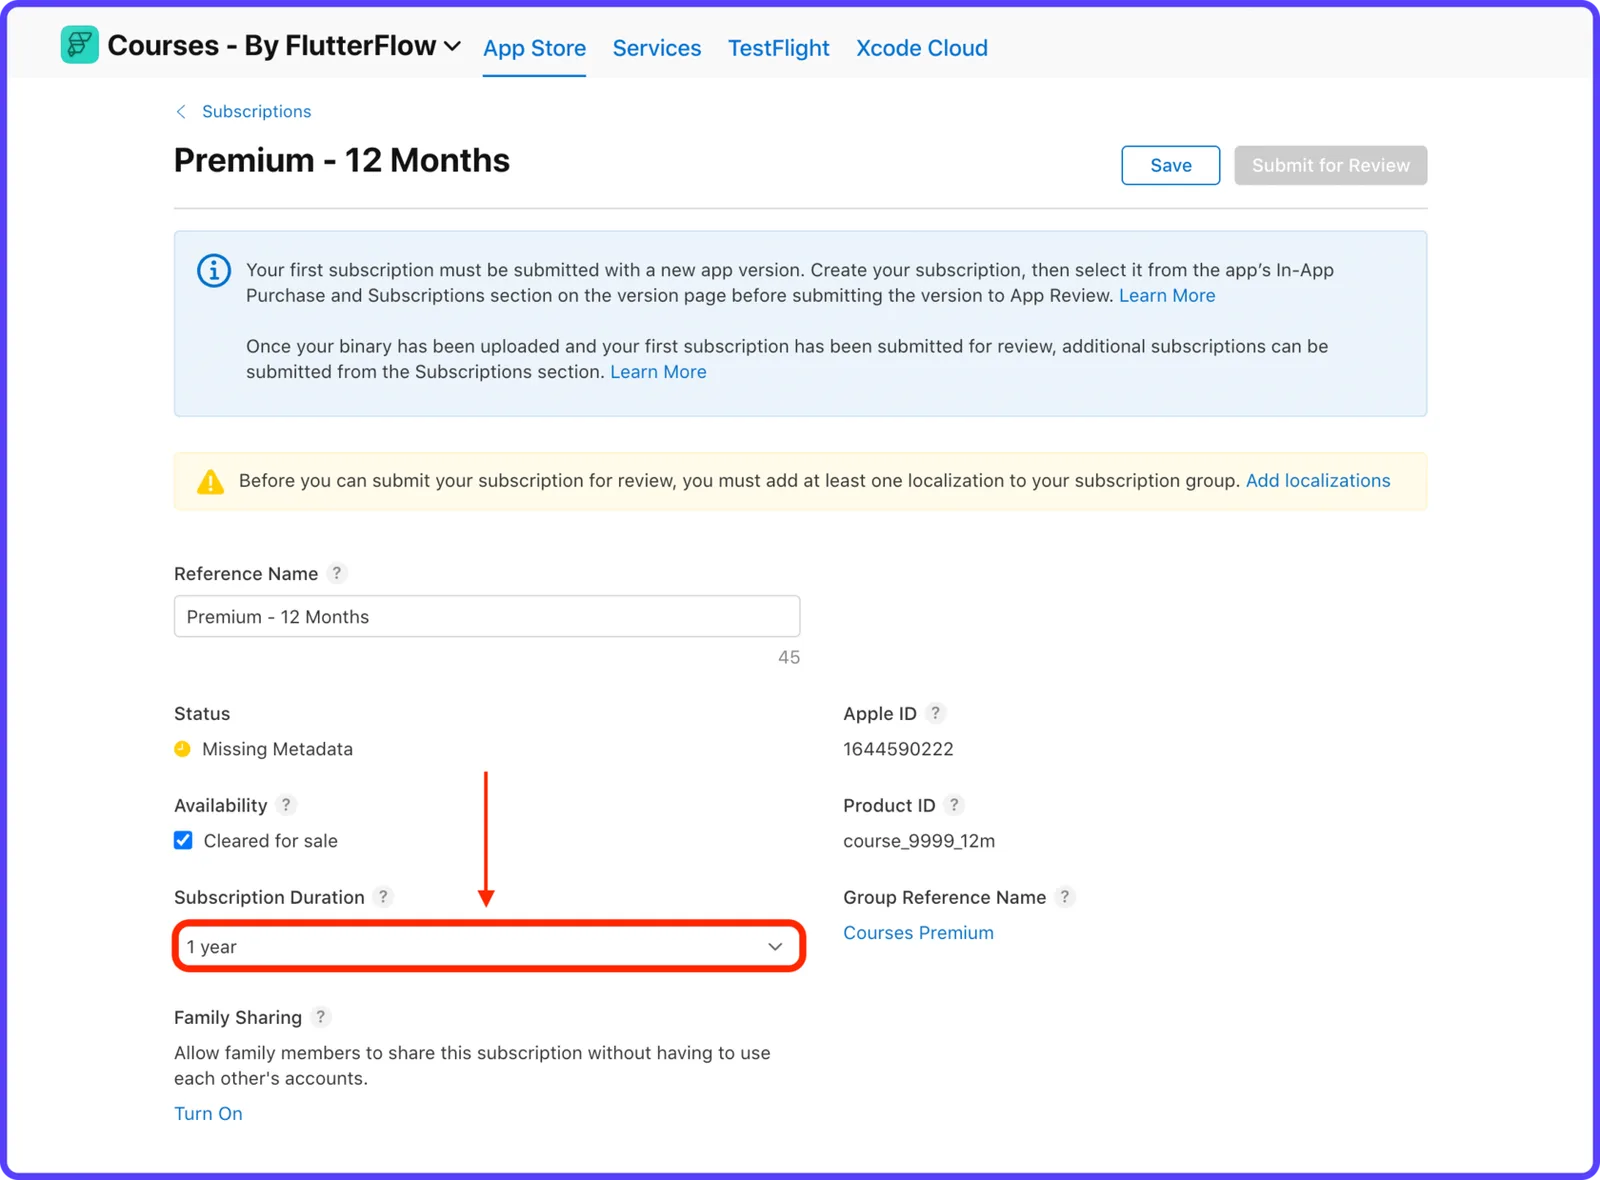Click the Product ID help question mark
Image resolution: width=1600 pixels, height=1180 pixels.
click(954, 805)
